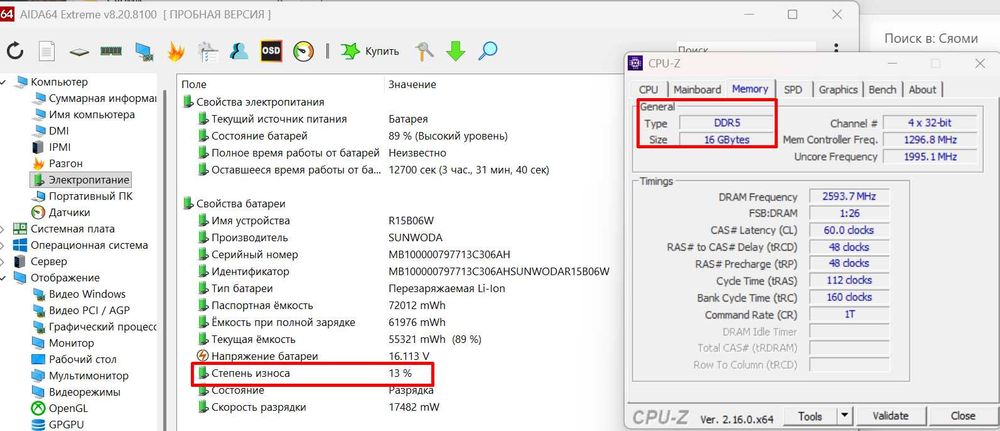The image size is (1000, 431).
Task: Click the network monitor toolbar icon
Action: tap(143, 51)
